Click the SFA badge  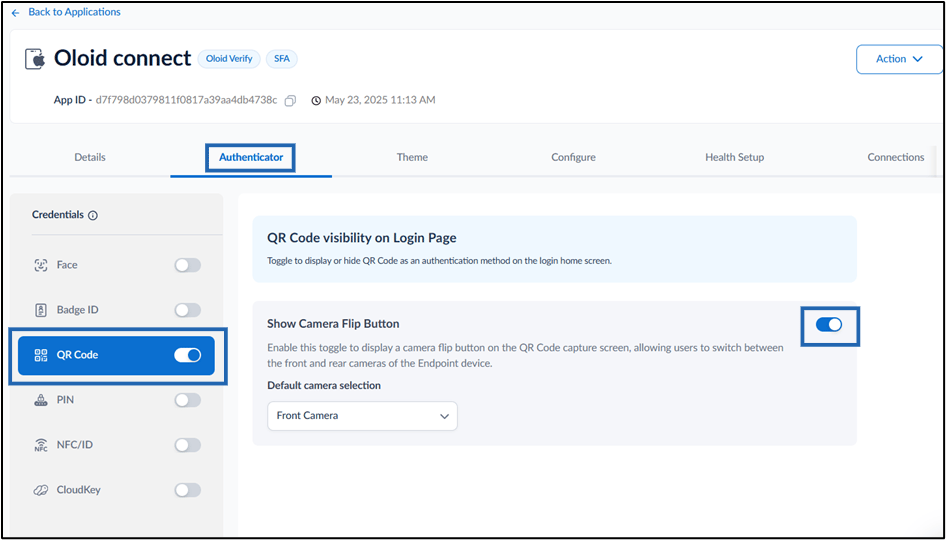(x=282, y=59)
